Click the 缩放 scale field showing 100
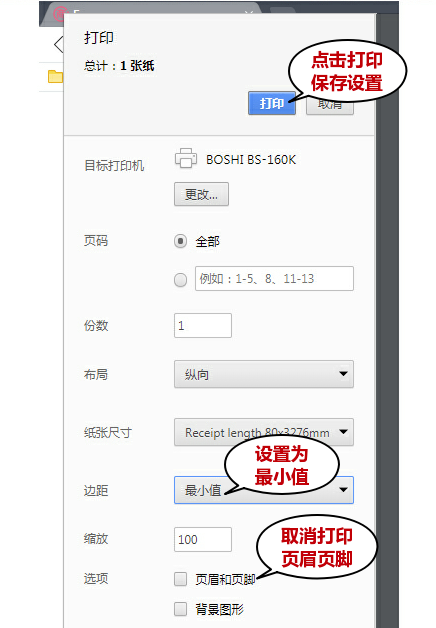Viewport: 436px width, 628px height. click(x=203, y=539)
